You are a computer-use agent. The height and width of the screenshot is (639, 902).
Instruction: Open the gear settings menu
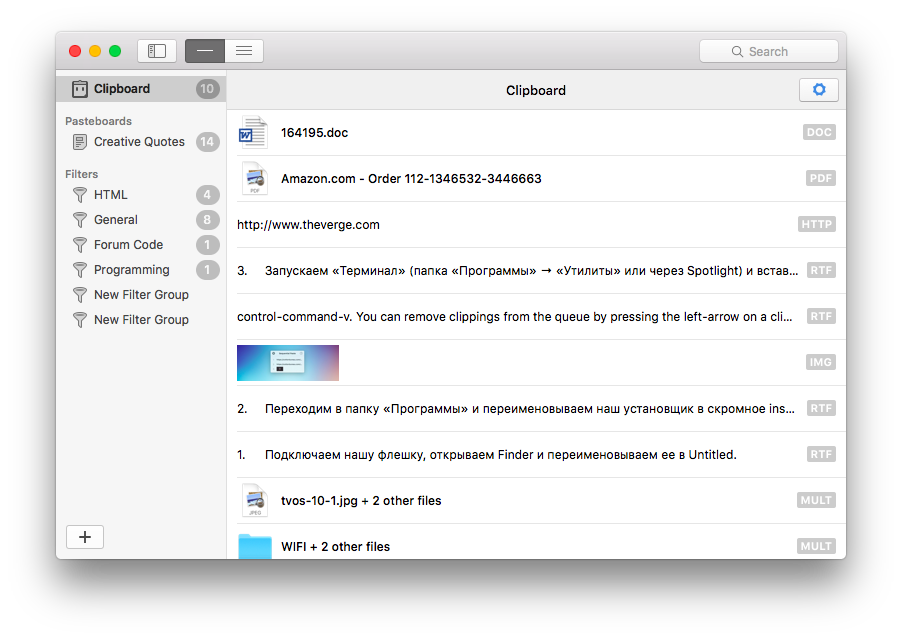tap(818, 90)
